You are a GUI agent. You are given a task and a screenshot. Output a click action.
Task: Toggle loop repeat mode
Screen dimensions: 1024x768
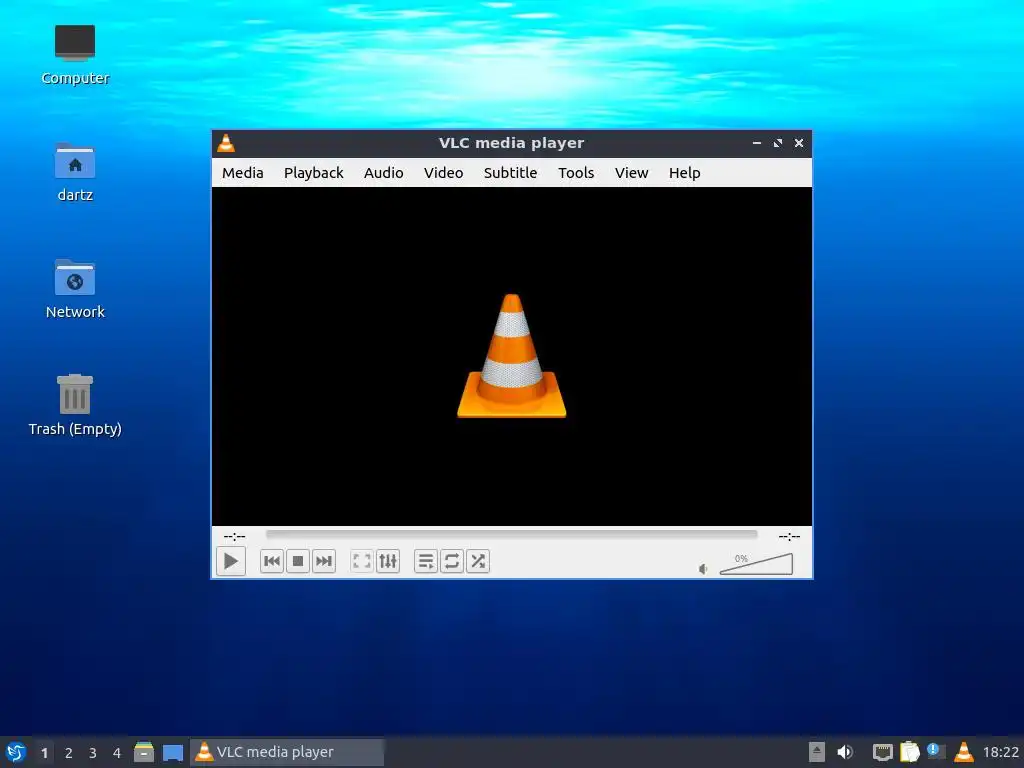point(452,561)
